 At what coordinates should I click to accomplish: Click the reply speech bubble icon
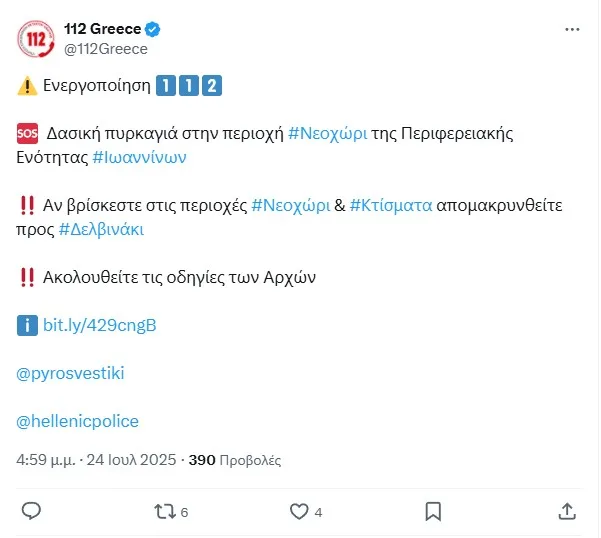[x=31, y=511]
